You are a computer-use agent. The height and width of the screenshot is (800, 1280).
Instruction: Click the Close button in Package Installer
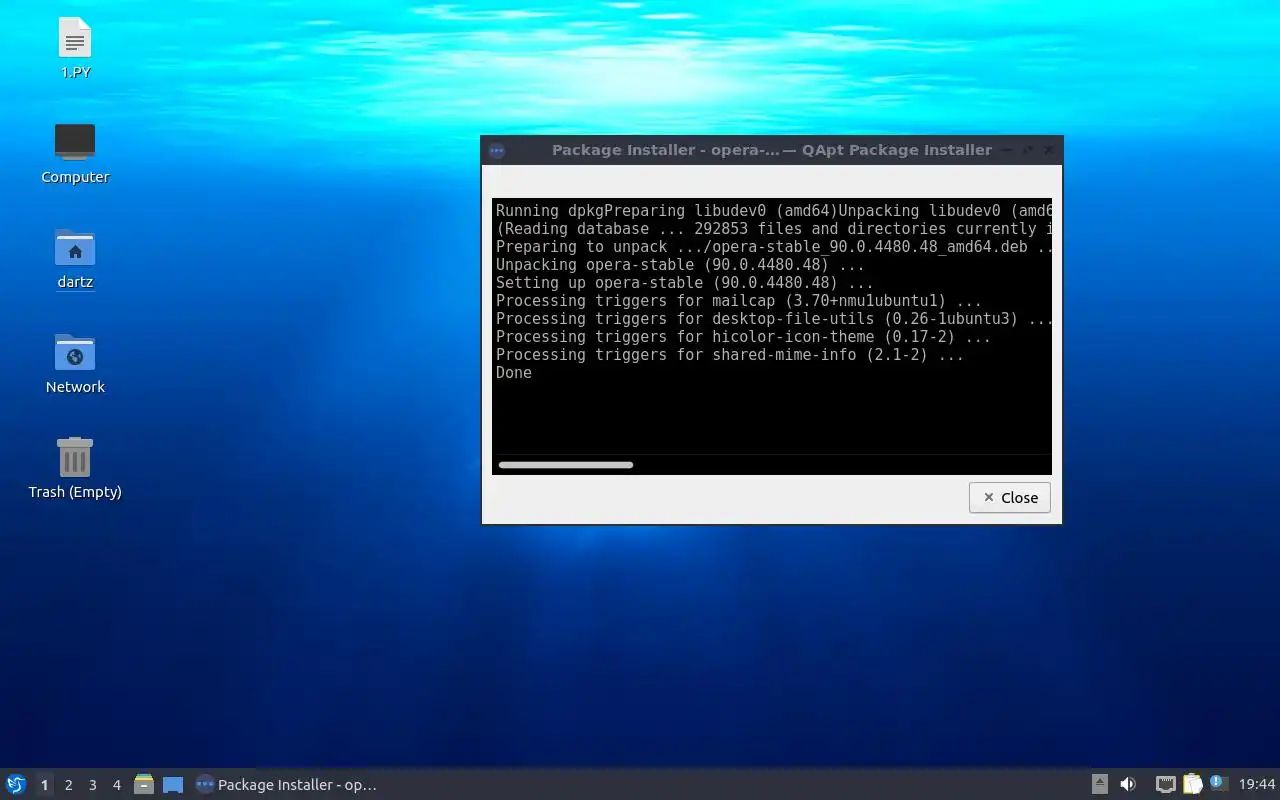1009,497
